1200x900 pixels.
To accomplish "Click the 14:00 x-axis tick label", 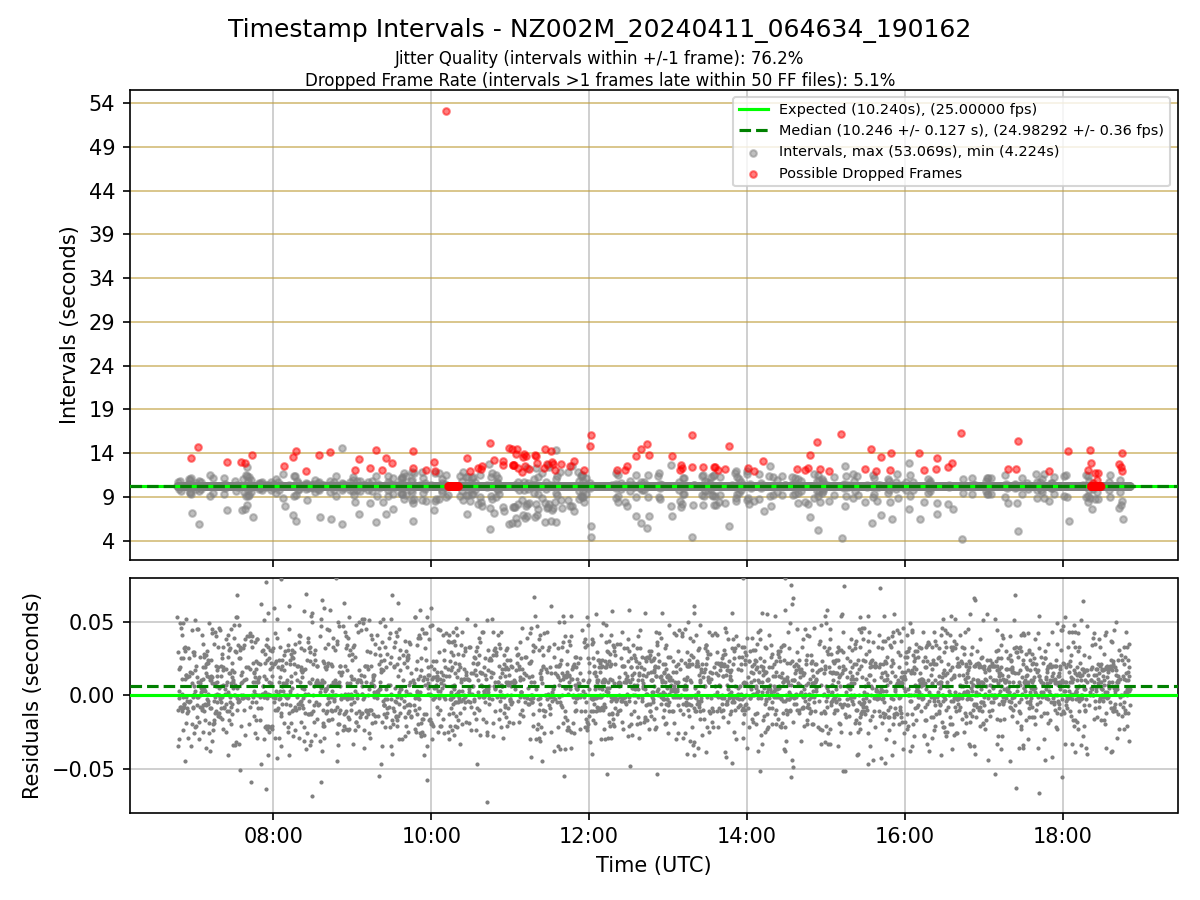I will pos(747,834).
